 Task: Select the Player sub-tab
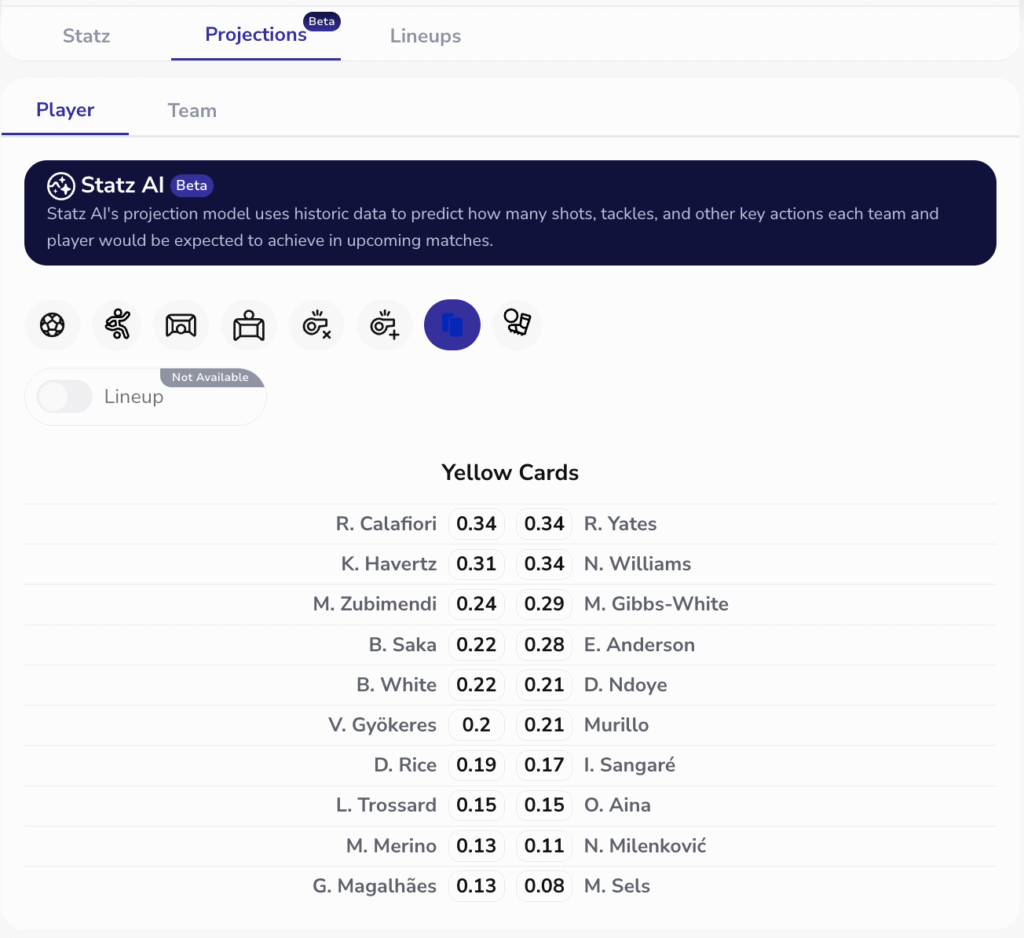click(x=65, y=110)
